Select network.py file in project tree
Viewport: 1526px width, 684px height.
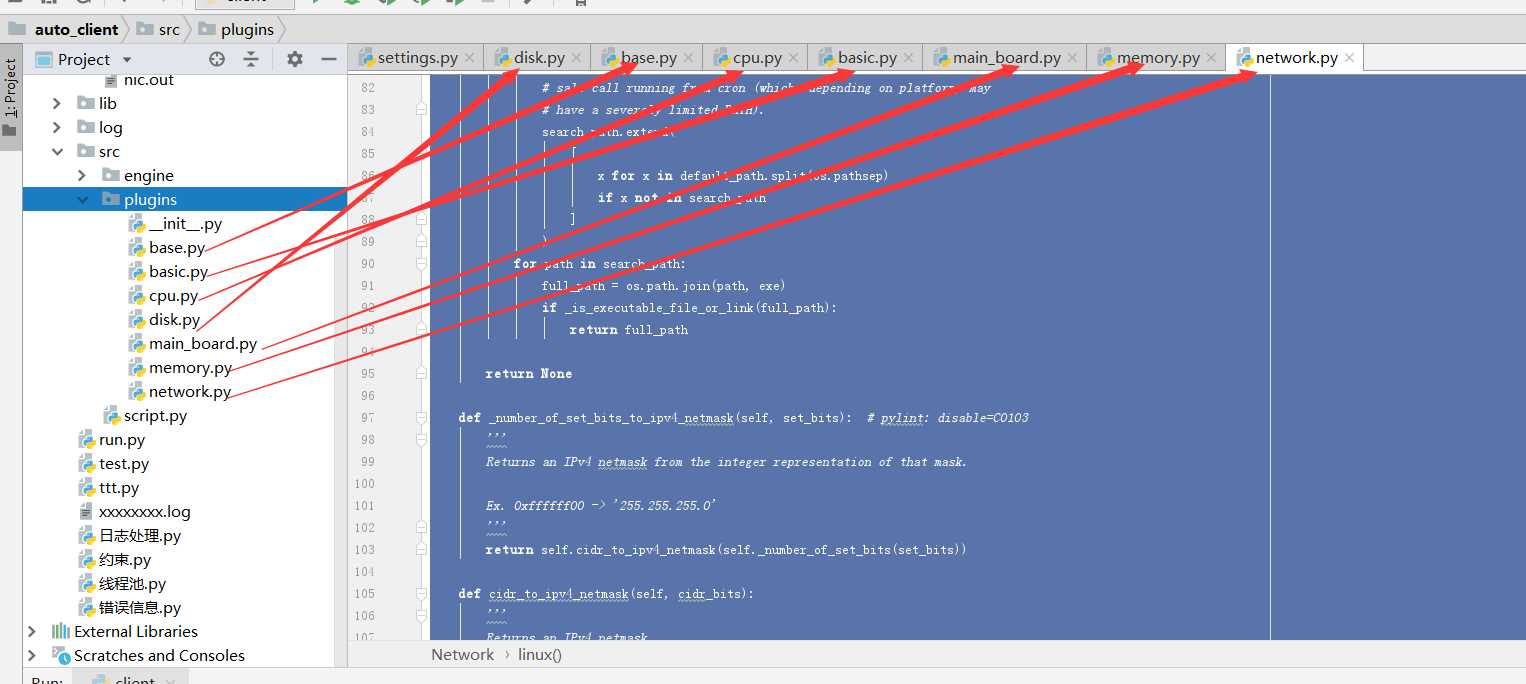(190, 391)
